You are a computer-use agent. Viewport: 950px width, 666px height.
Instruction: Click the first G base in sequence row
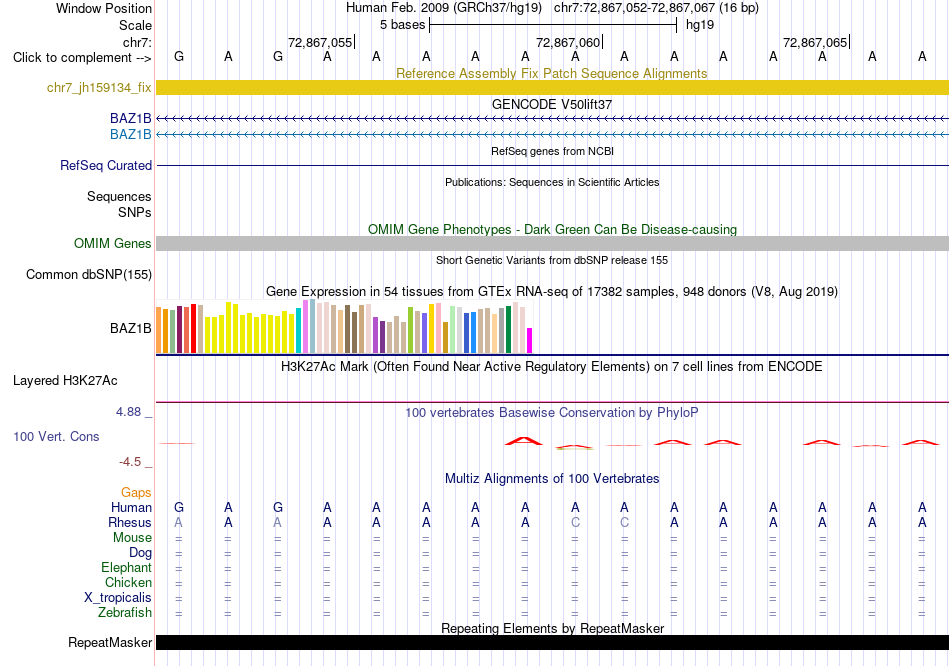pyautogui.click(x=179, y=56)
